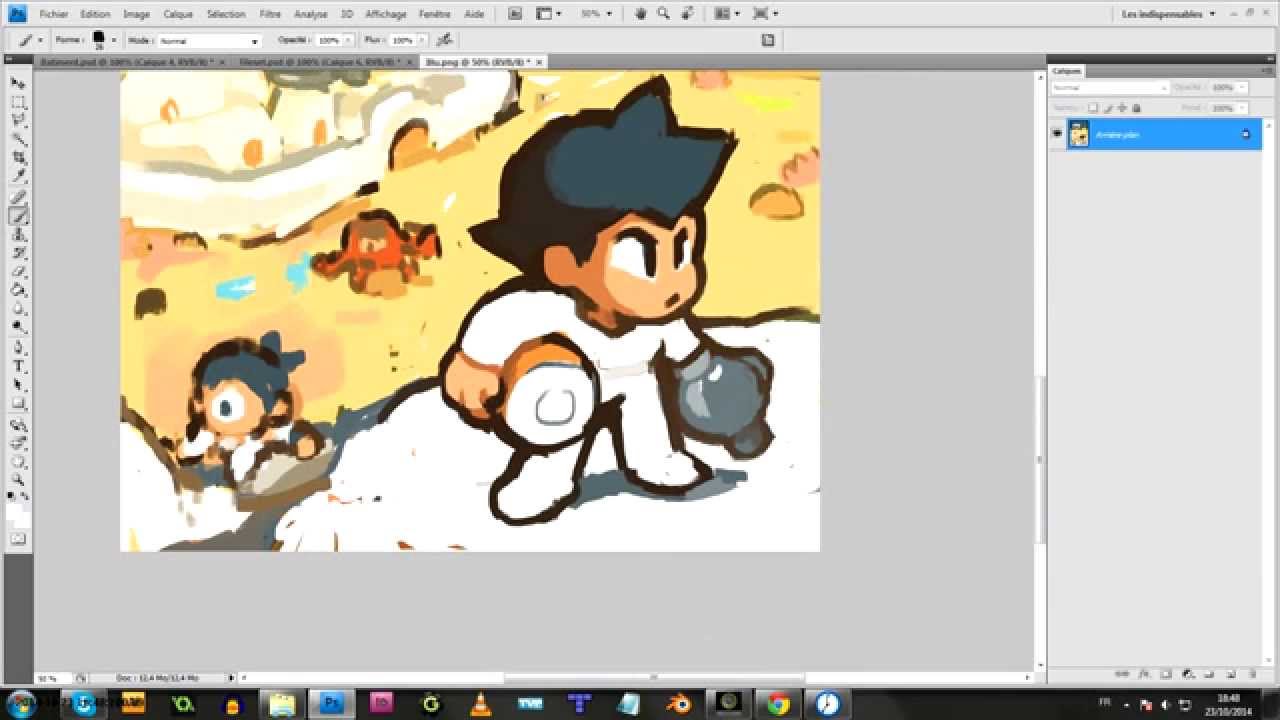Select the Quick Selection tool
1280x720 pixels.
coord(18,140)
